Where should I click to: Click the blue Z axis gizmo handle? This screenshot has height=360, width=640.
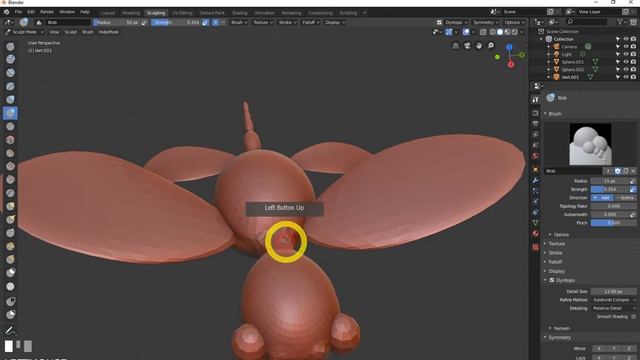(509, 47)
